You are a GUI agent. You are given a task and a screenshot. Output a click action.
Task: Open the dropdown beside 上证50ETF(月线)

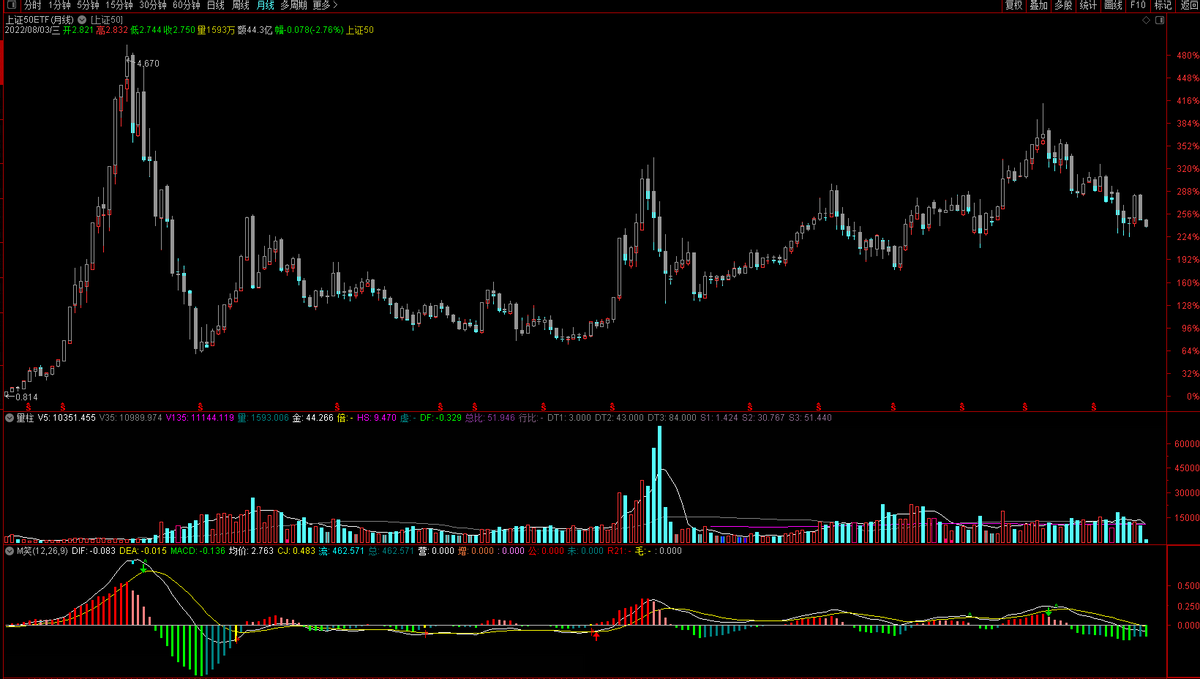tap(81, 19)
